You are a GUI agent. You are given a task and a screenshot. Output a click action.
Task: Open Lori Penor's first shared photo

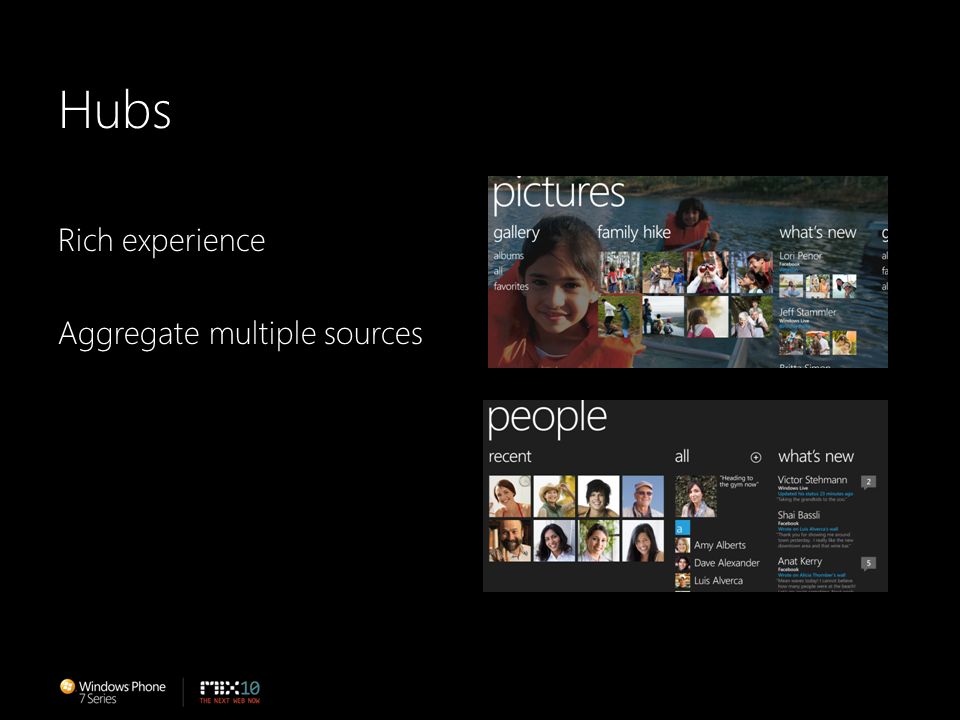point(791,286)
